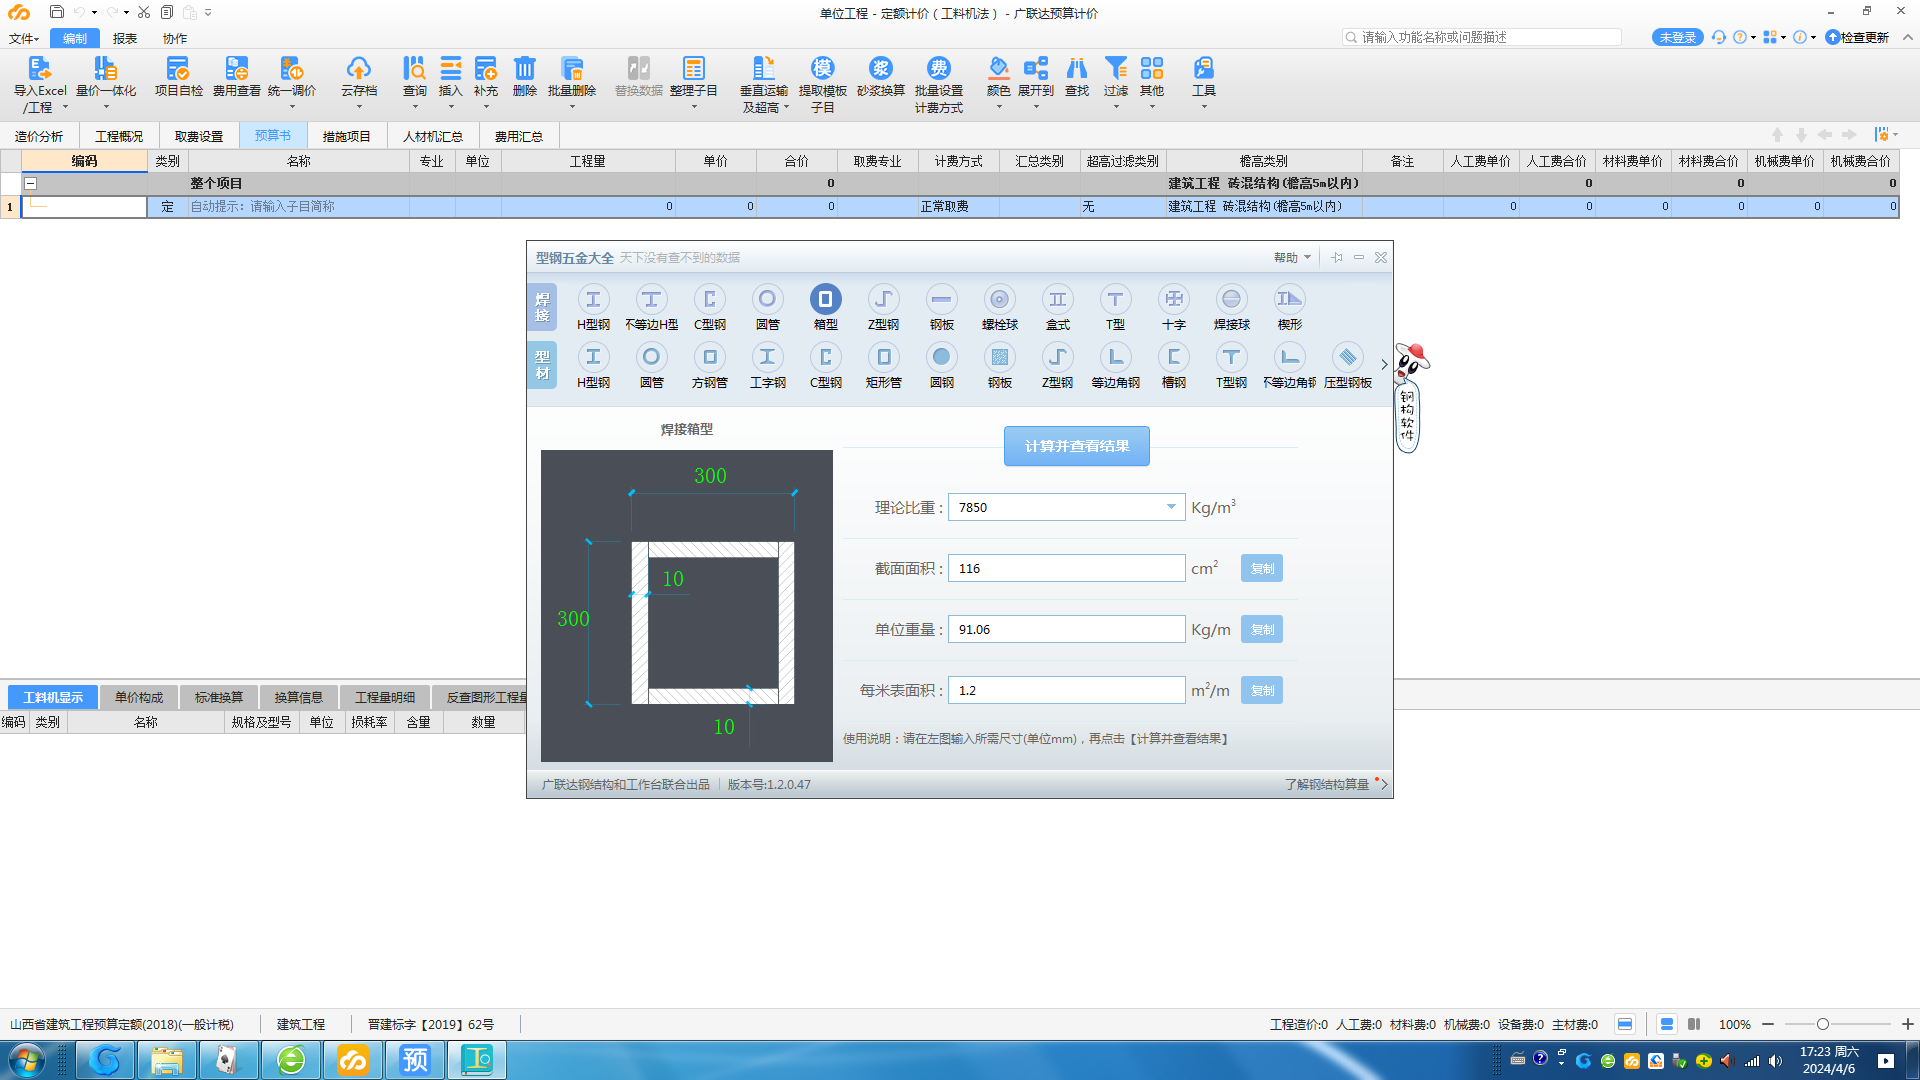The width and height of the screenshot is (1920, 1080).
Task: Expand 过滤 filter dropdown arrow
Action: [1115, 106]
